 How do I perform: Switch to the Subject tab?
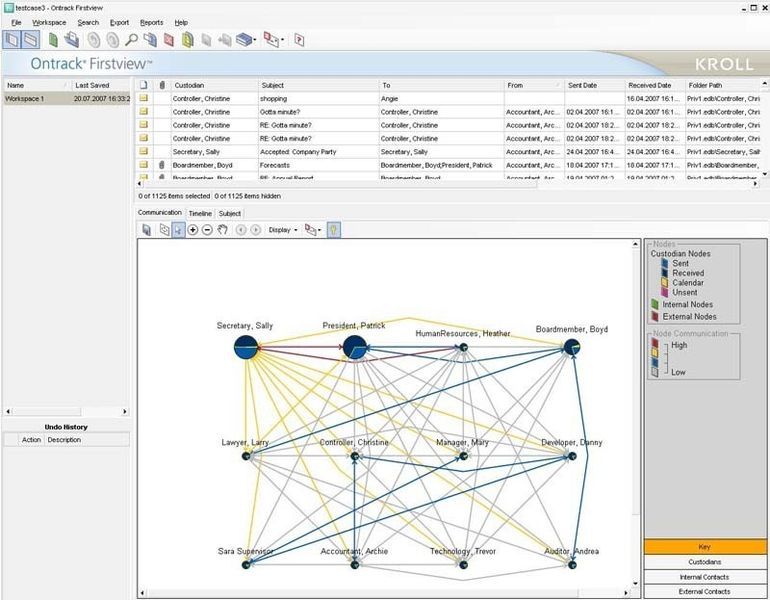pyautogui.click(x=229, y=213)
